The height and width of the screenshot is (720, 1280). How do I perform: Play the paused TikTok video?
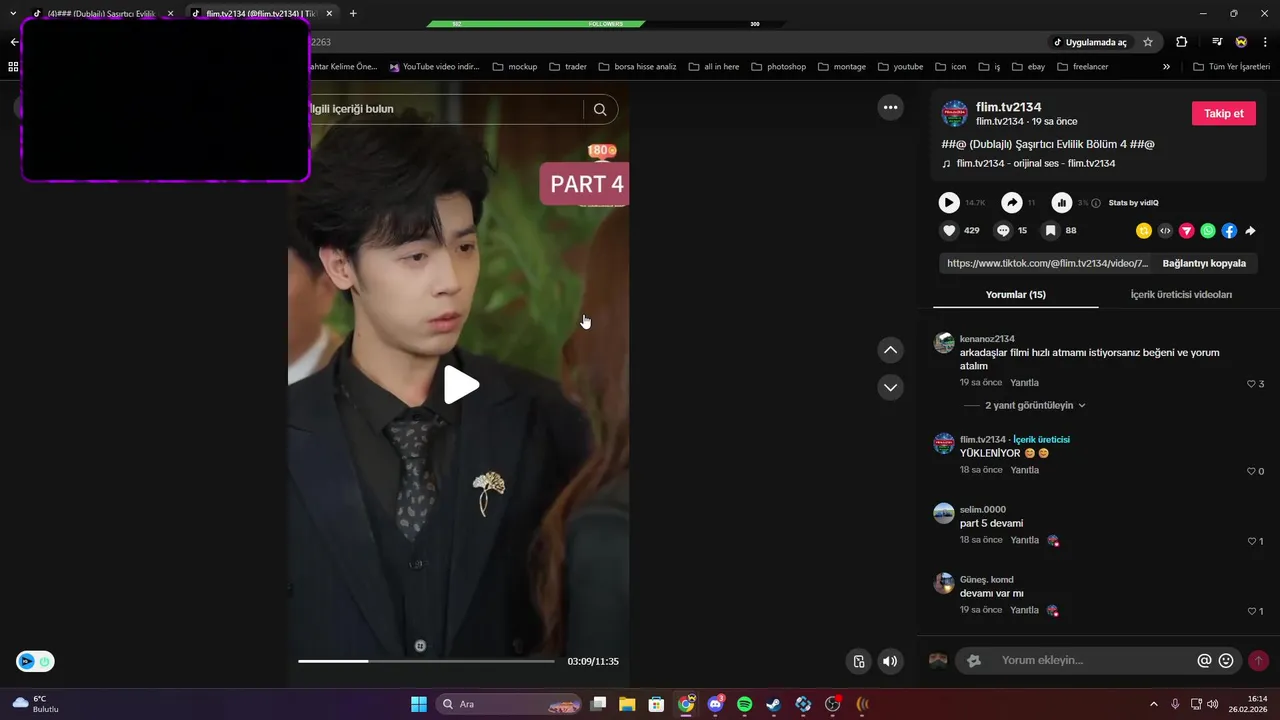461,385
